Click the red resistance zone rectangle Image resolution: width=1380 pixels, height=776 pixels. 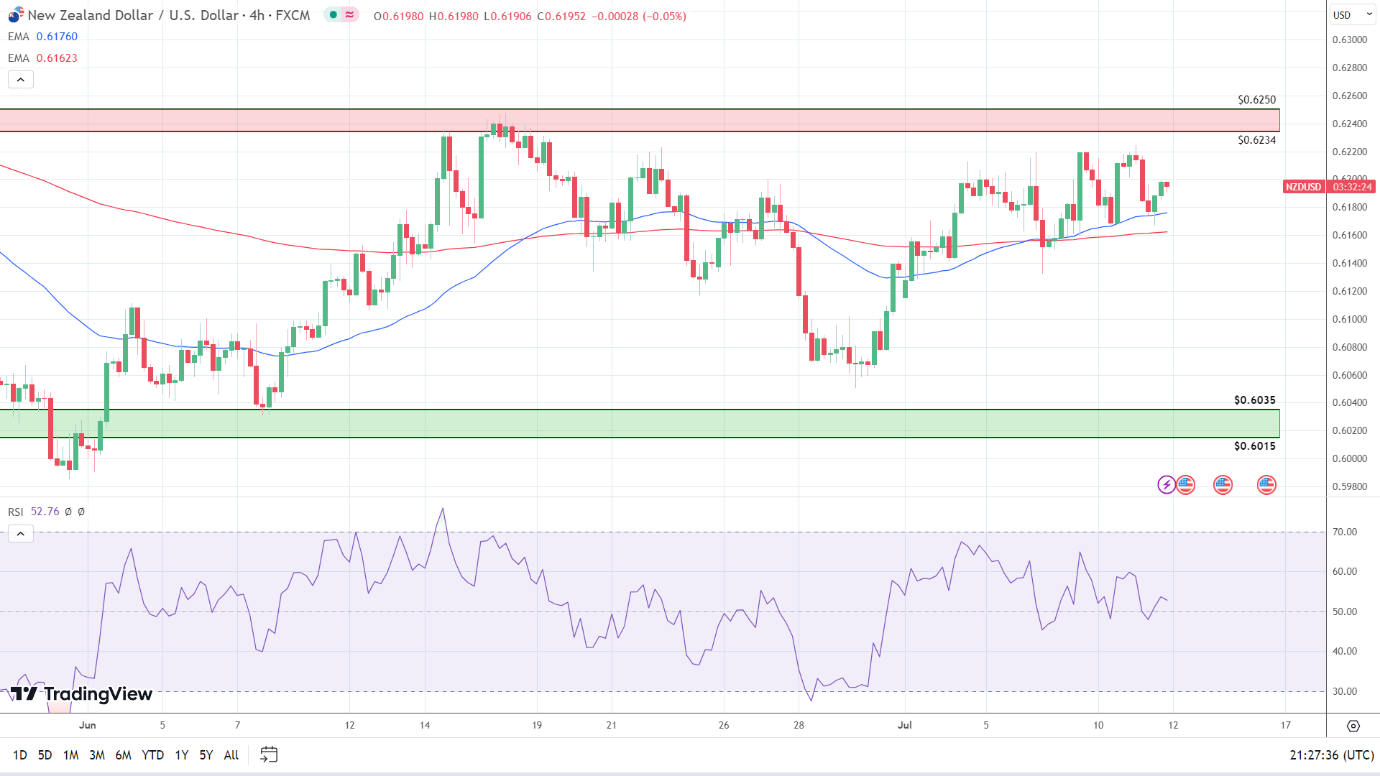[x=640, y=120]
